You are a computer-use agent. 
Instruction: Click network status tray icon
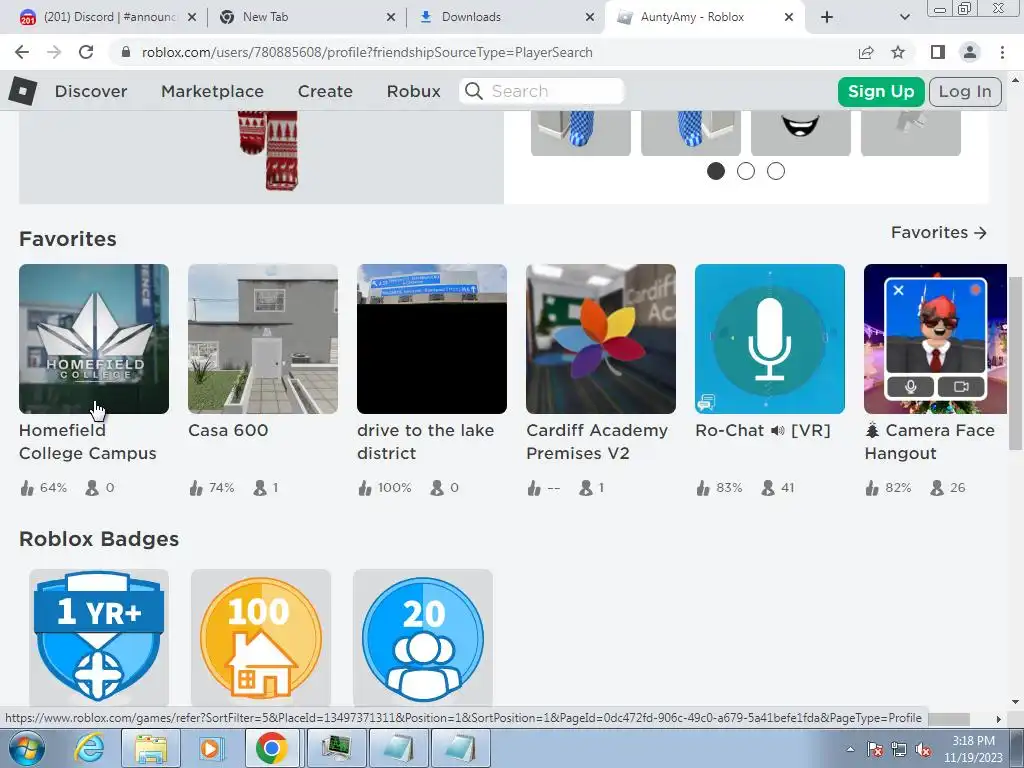coord(899,749)
